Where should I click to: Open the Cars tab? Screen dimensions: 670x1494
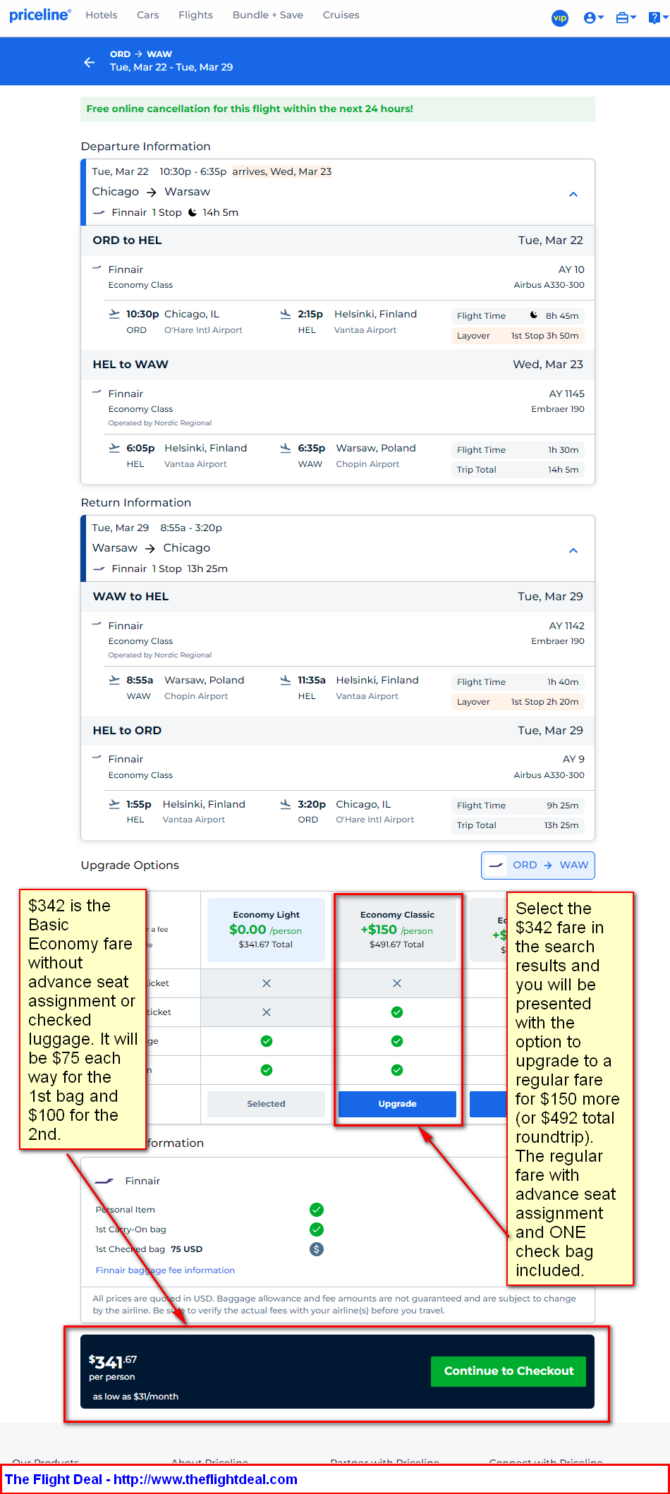click(148, 15)
